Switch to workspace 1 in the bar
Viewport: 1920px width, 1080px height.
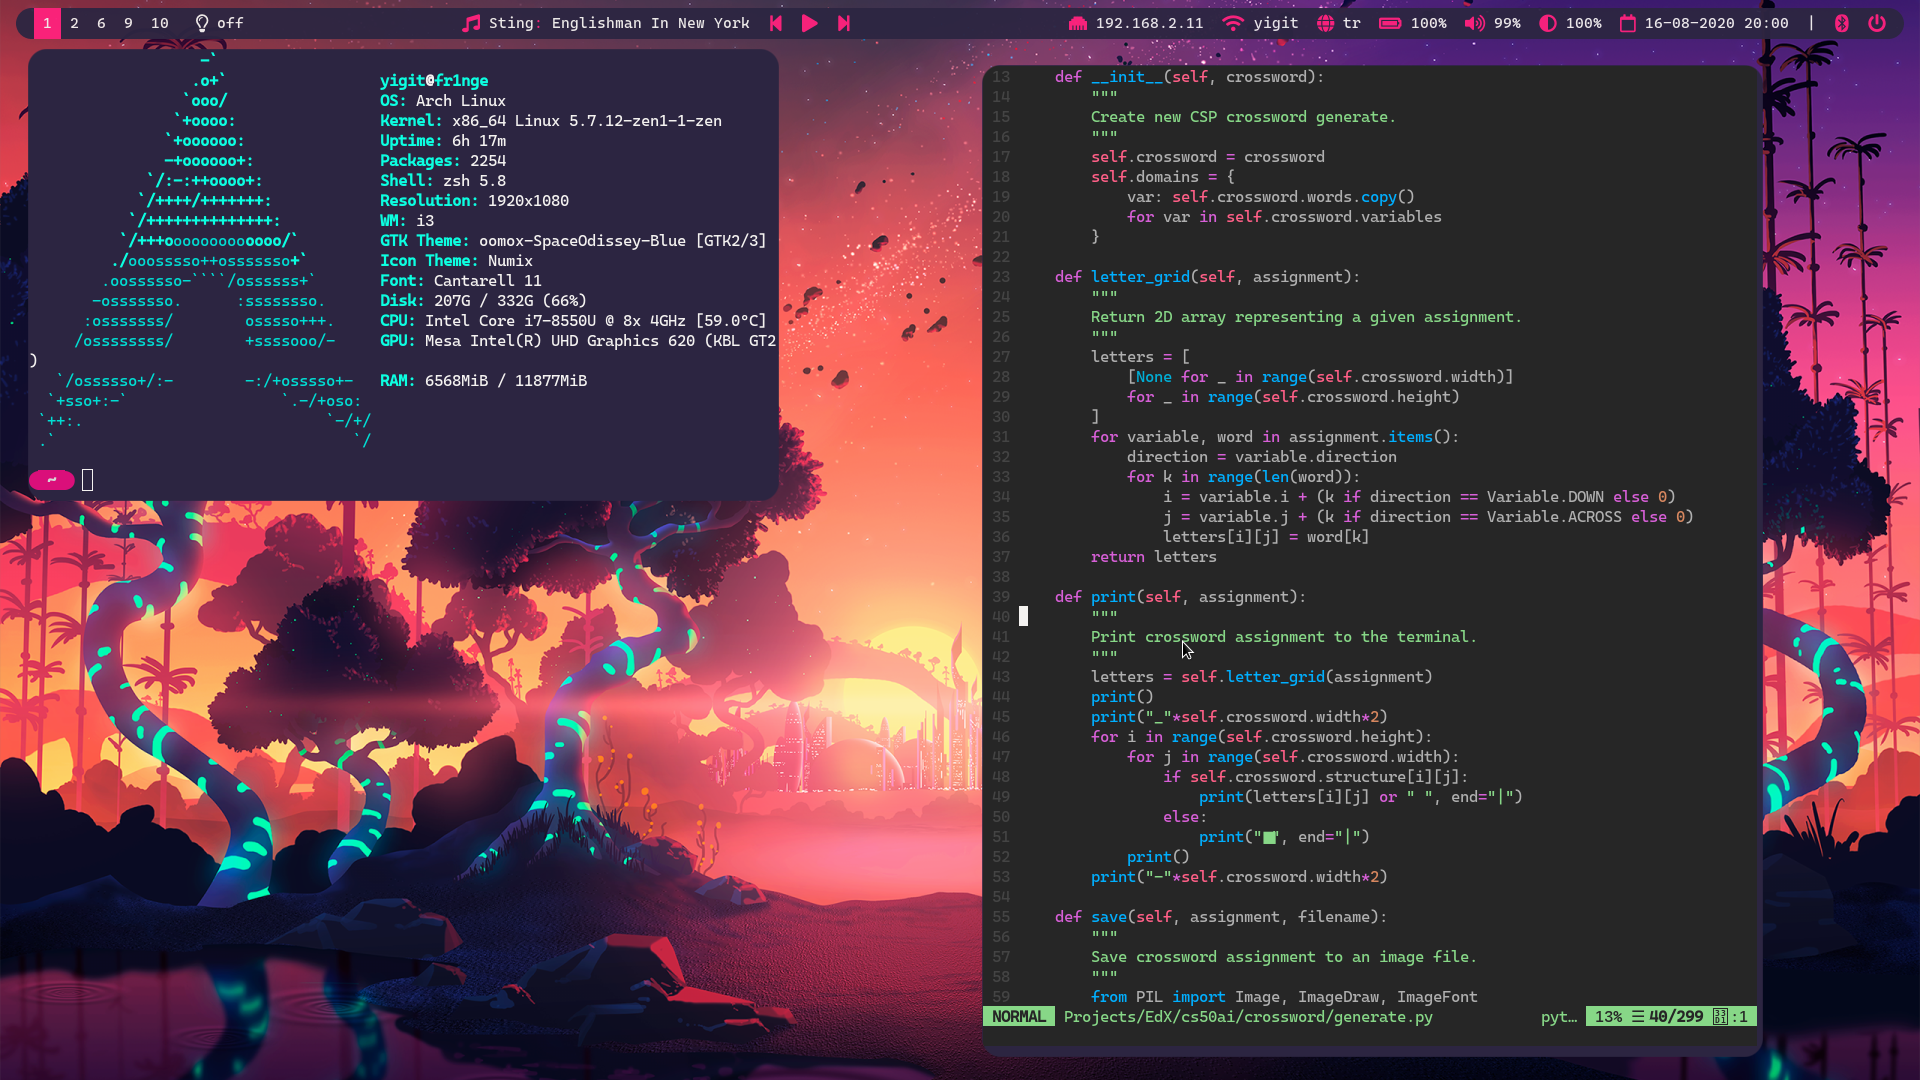point(47,23)
